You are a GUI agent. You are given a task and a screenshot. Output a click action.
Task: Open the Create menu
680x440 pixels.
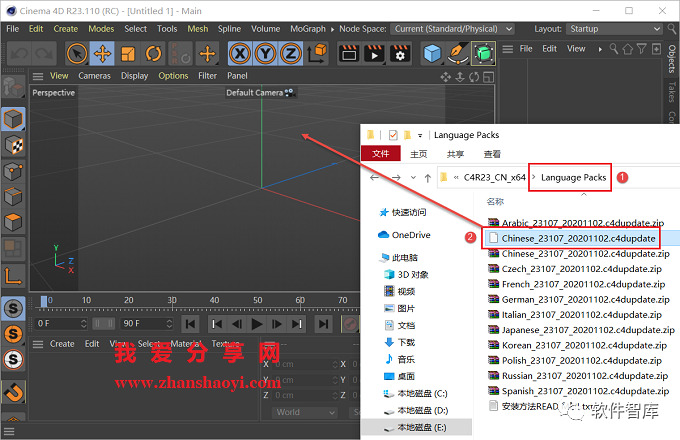click(65, 29)
